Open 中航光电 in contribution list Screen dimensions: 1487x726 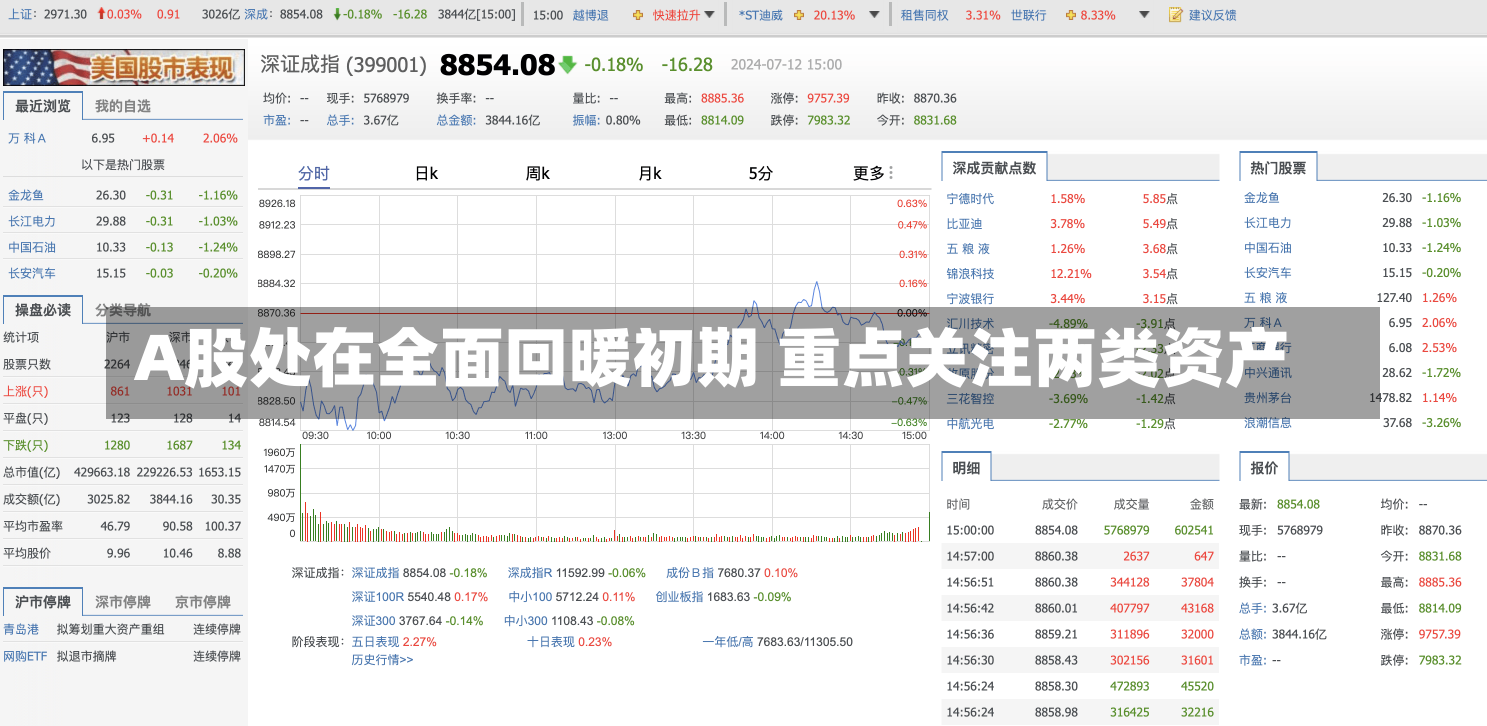coord(970,423)
